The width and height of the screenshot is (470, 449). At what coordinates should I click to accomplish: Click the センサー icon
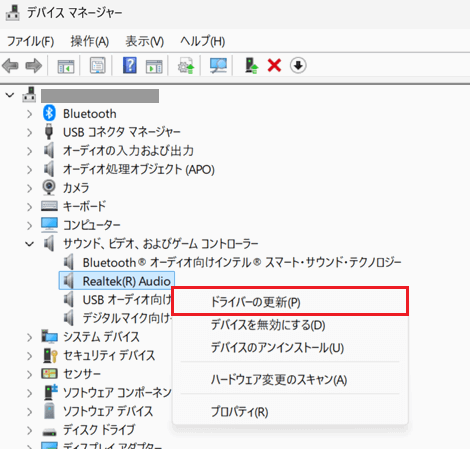[49, 374]
